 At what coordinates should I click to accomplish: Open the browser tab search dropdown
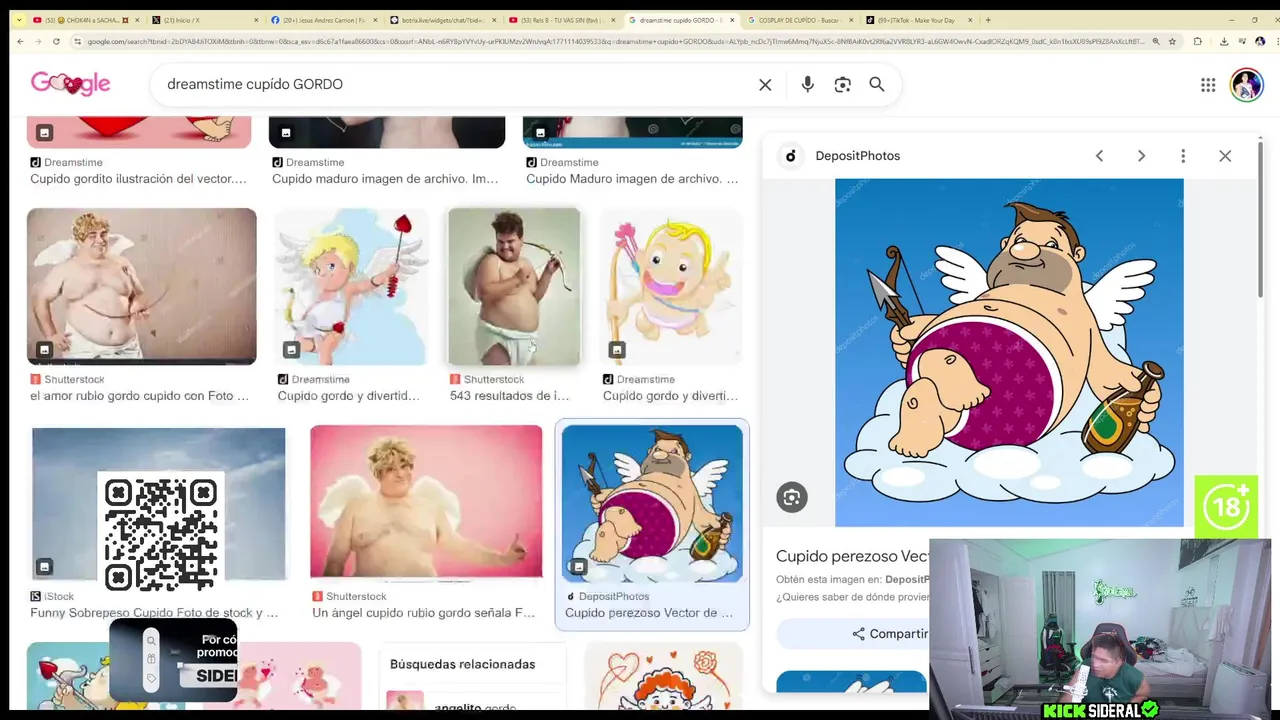click(18, 20)
